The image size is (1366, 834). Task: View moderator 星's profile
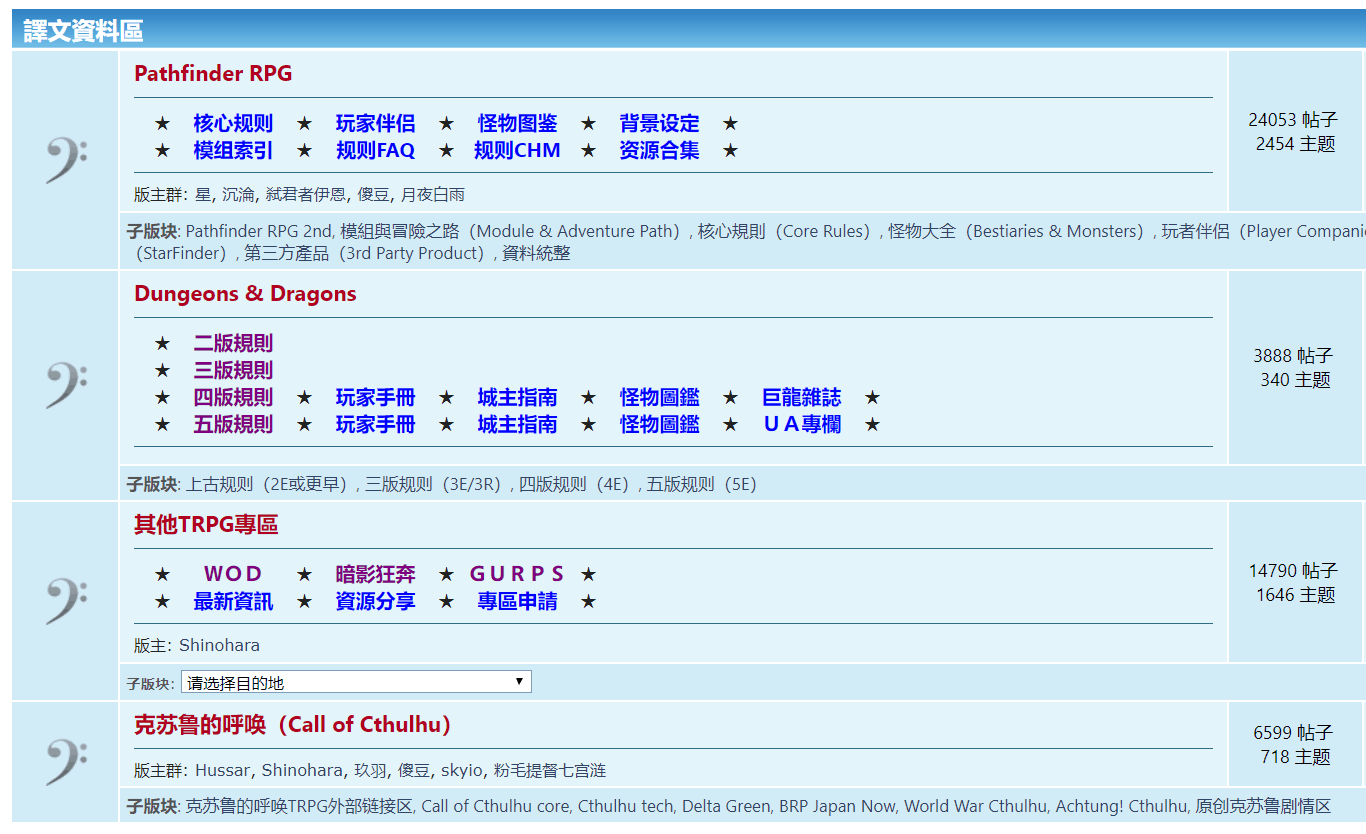click(203, 195)
